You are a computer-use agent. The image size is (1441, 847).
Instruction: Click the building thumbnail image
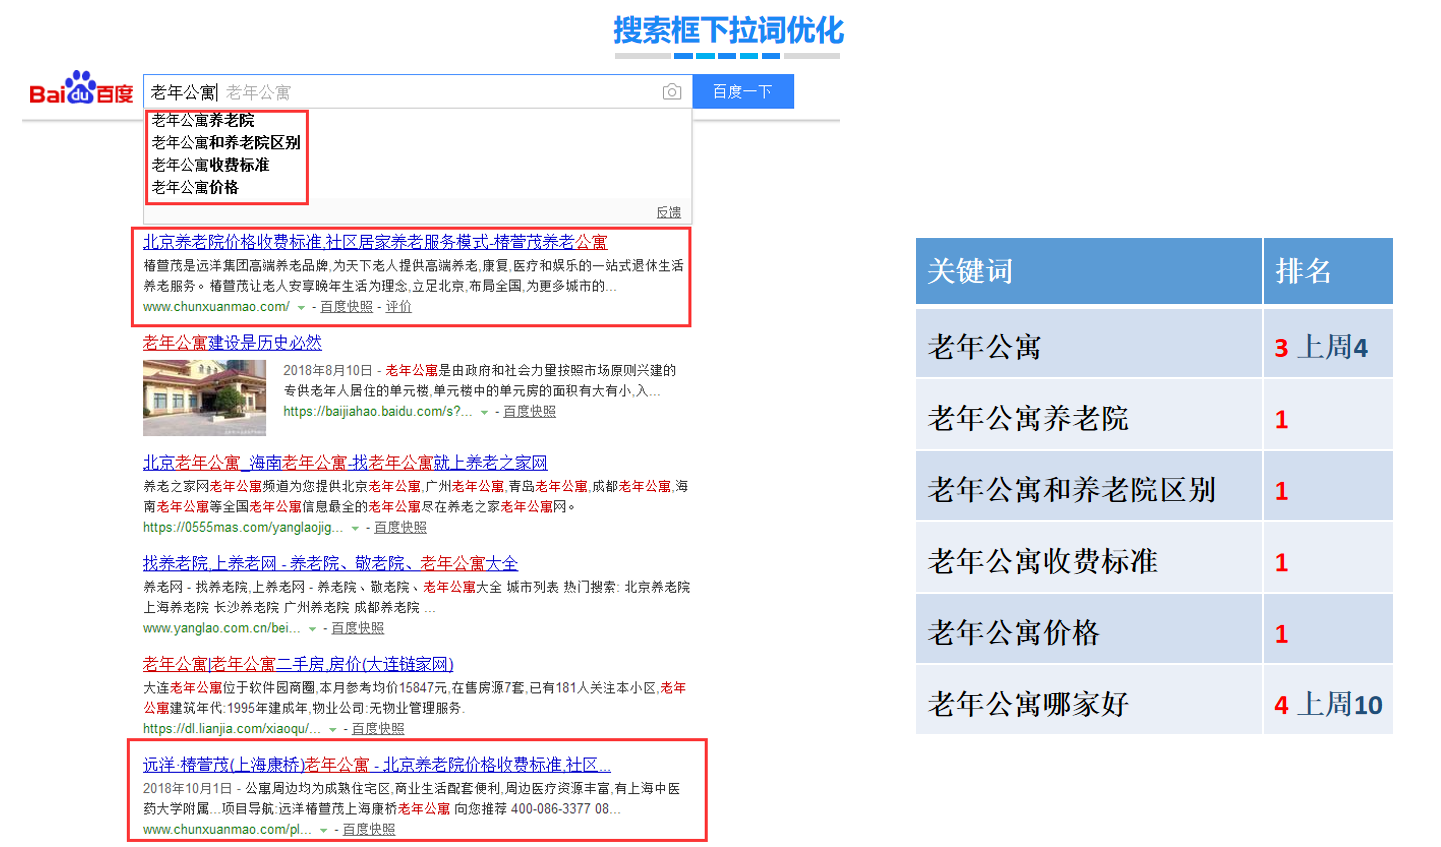tap(204, 398)
